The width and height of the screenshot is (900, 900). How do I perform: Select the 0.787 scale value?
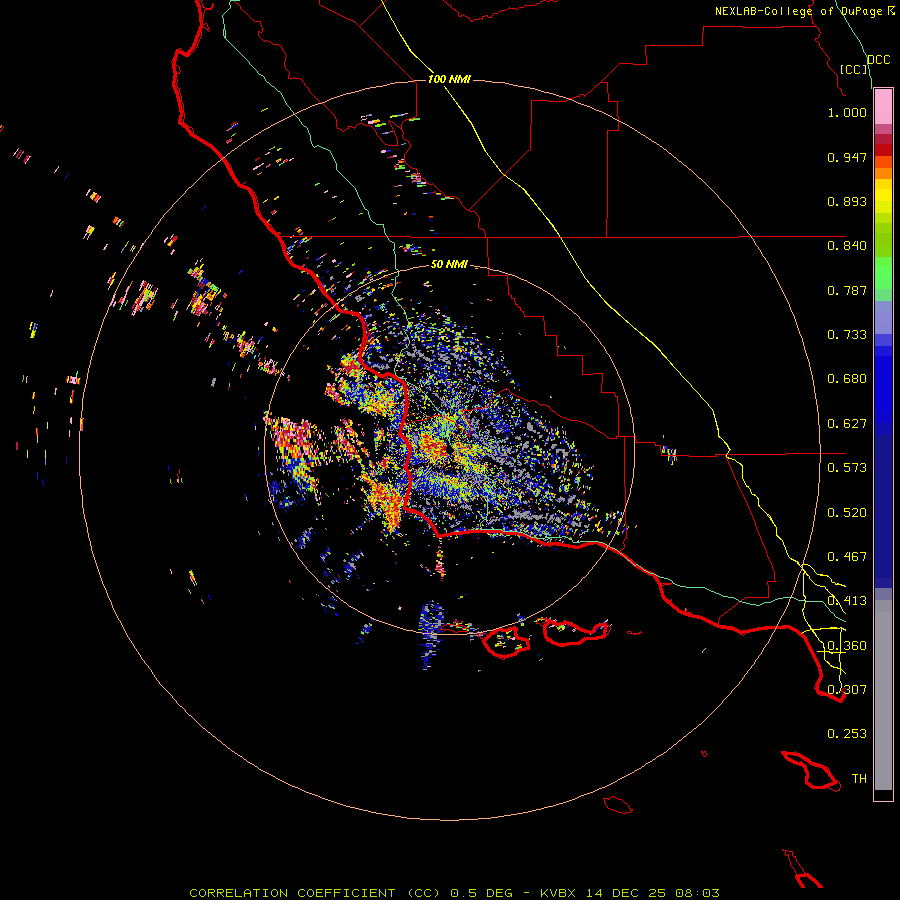click(847, 290)
